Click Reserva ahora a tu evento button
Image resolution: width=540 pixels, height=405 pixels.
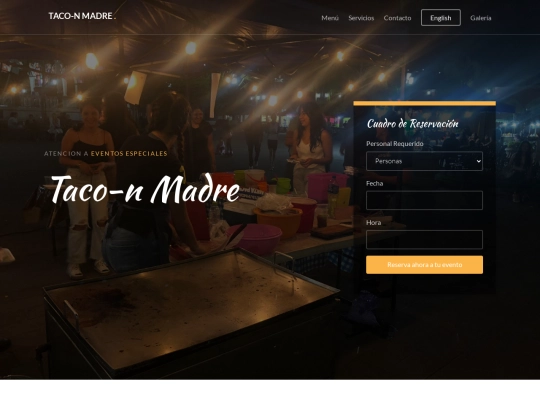coord(424,265)
